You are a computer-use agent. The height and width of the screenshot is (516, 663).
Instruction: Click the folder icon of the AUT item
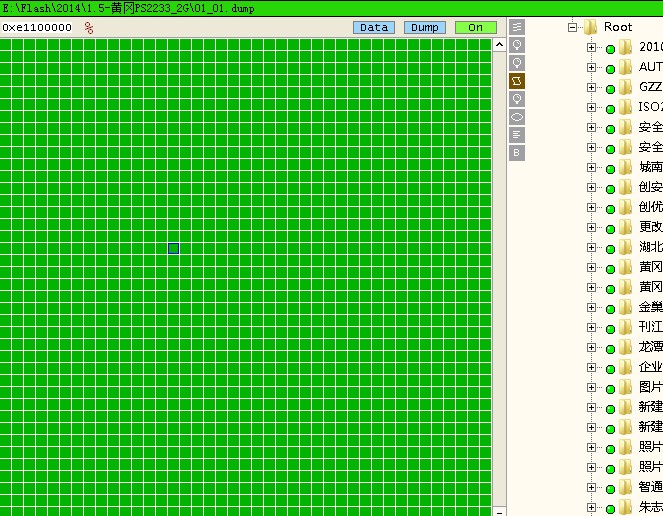[625, 67]
